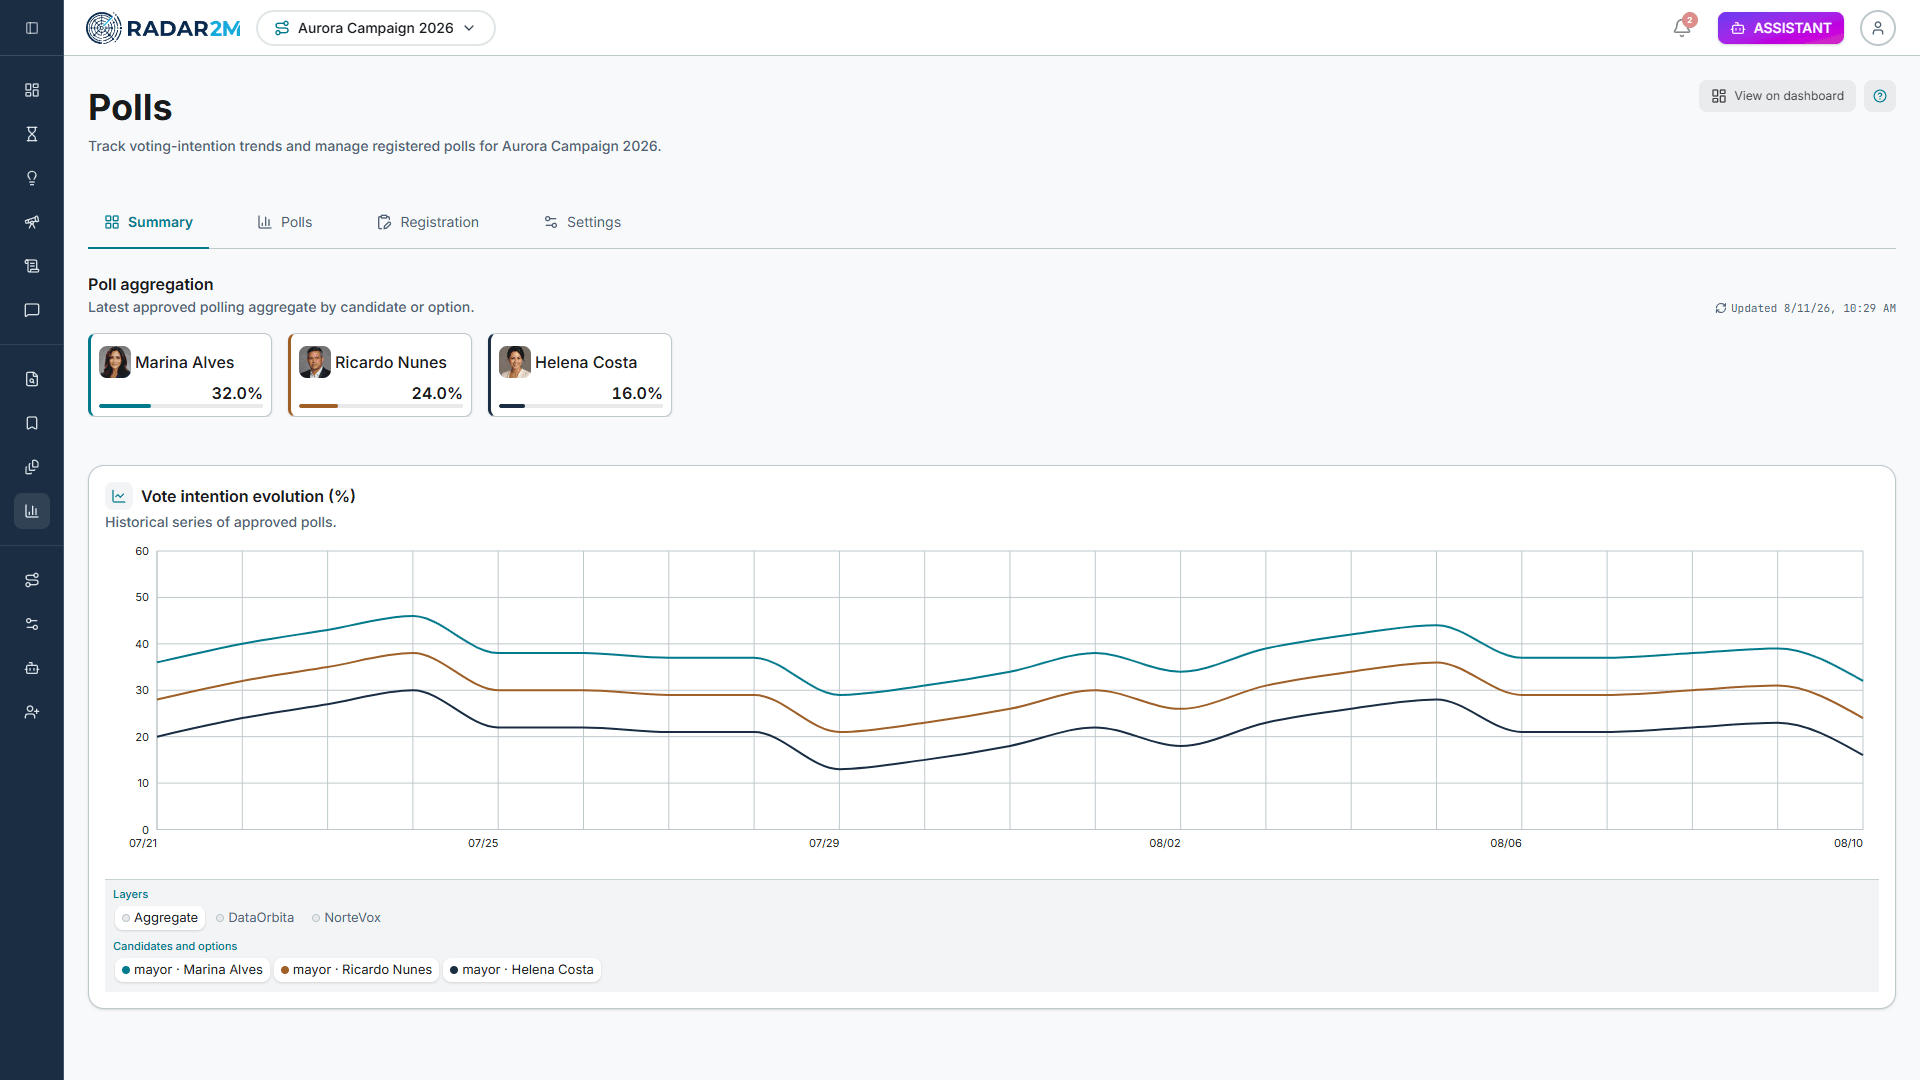Image resolution: width=1920 pixels, height=1080 pixels.
Task: Open the telescope sidebar icon
Action: [x=32, y=222]
